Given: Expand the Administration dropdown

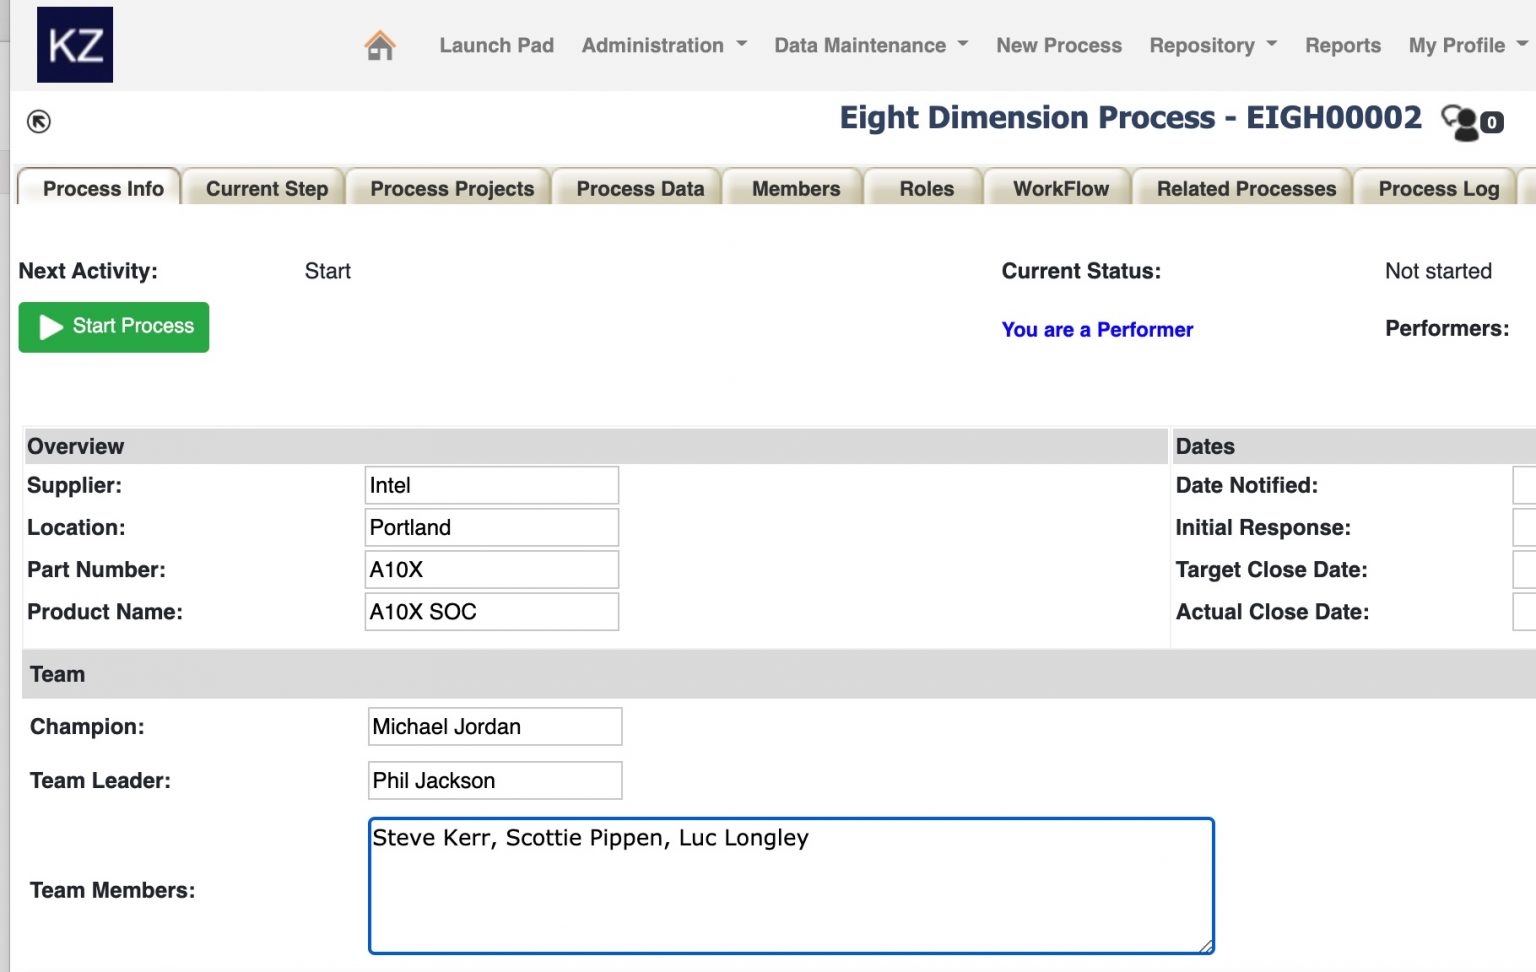Looking at the screenshot, I should 662,45.
